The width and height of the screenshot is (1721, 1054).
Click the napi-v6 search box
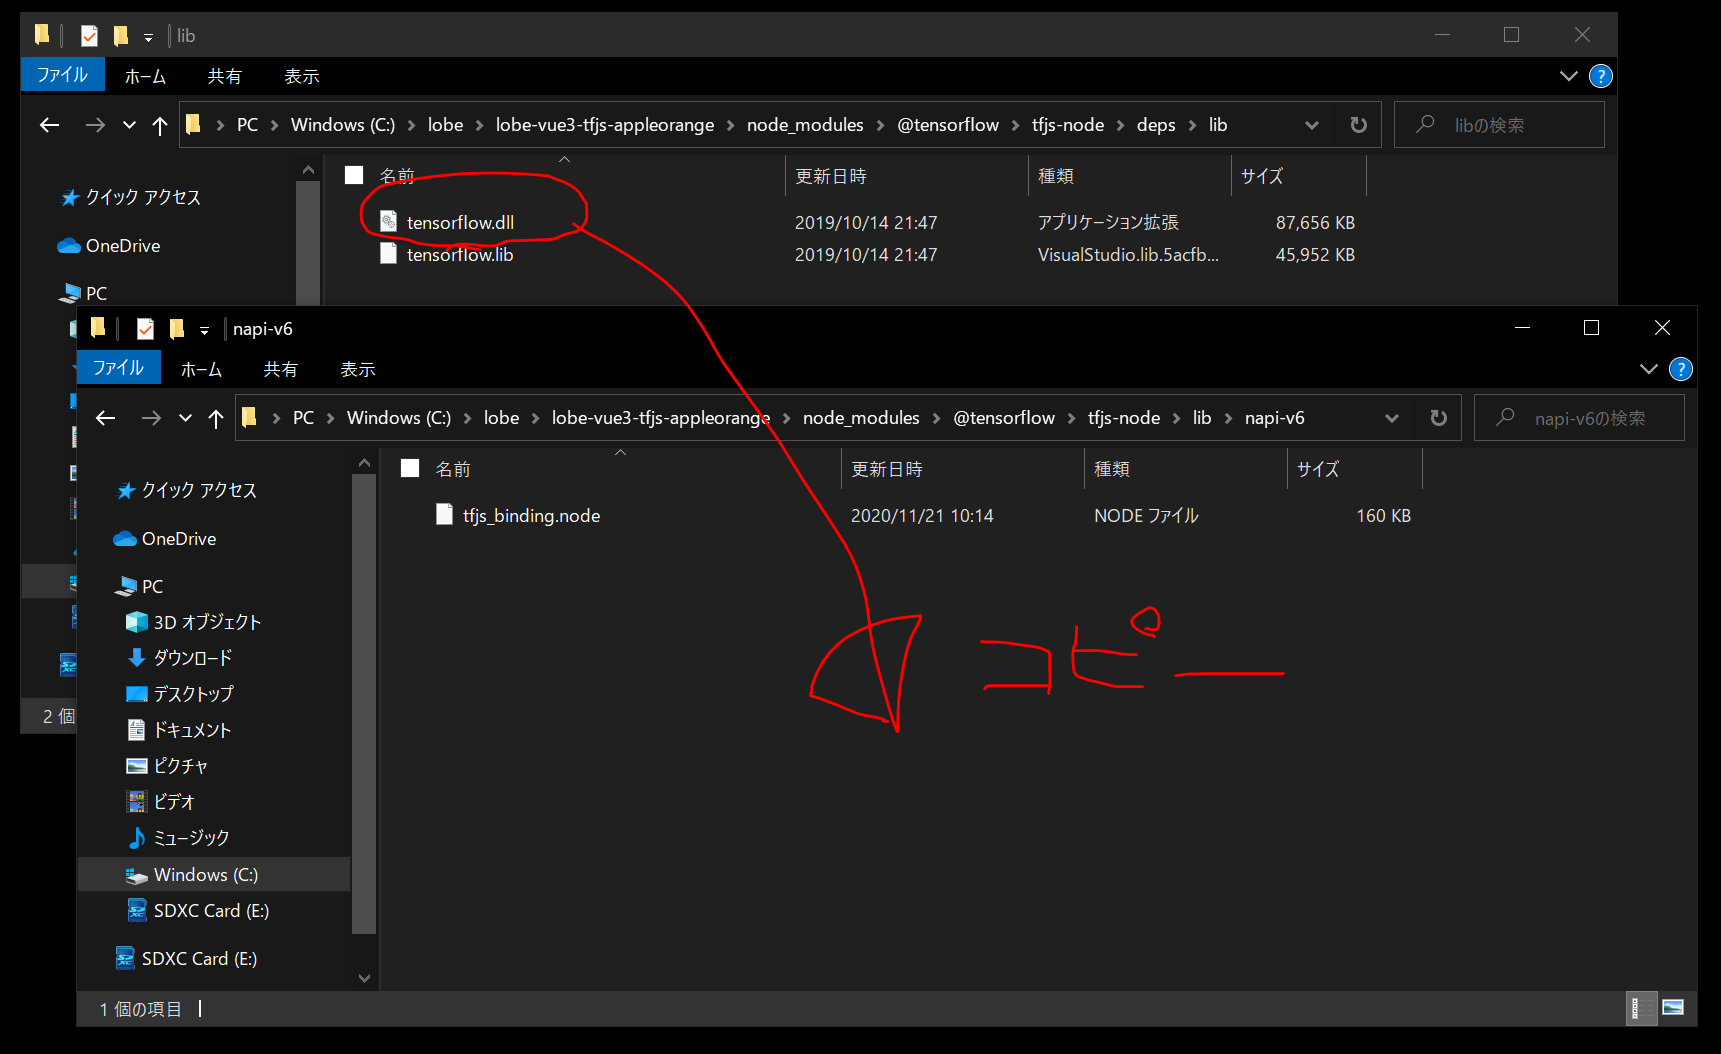click(x=1580, y=418)
